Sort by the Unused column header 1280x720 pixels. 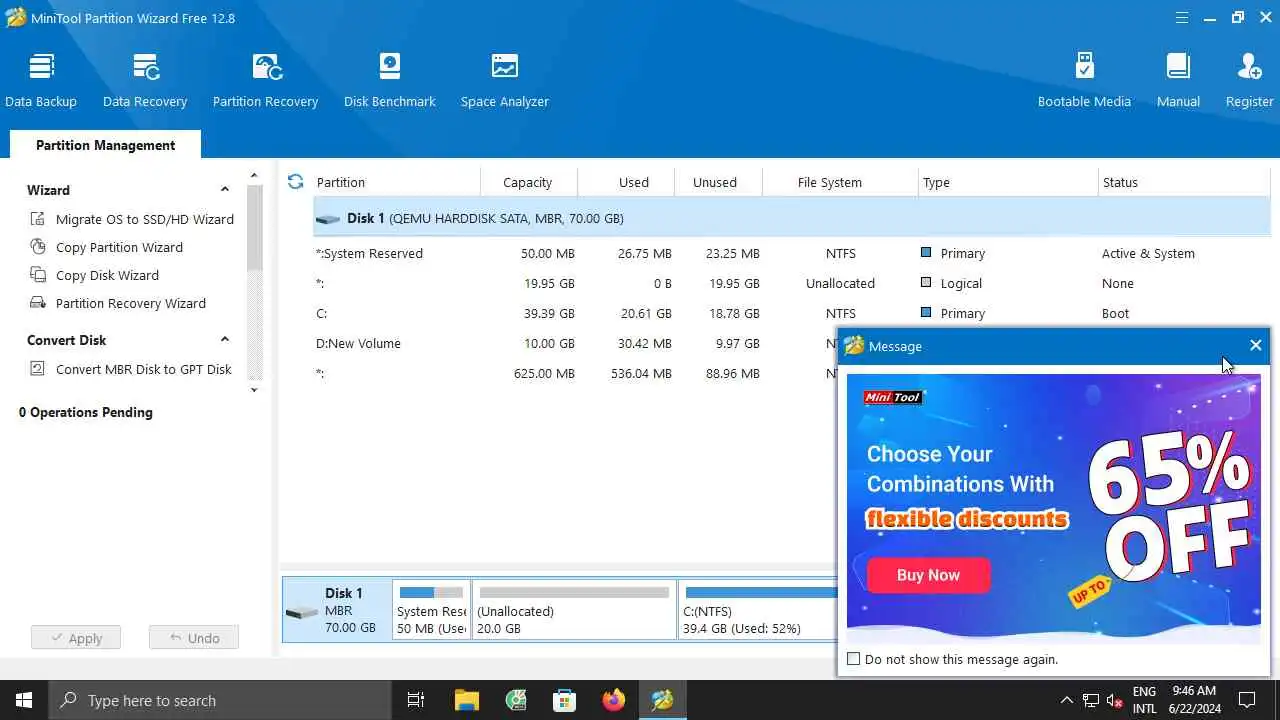[715, 182]
